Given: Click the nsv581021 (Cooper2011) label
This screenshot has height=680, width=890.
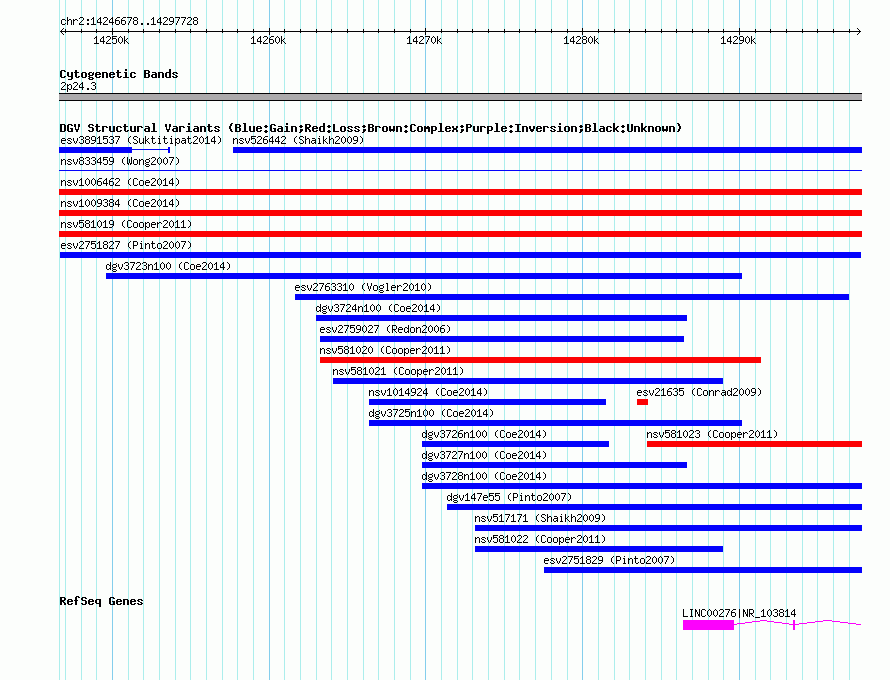Looking at the screenshot, I should pyautogui.click(x=398, y=371).
